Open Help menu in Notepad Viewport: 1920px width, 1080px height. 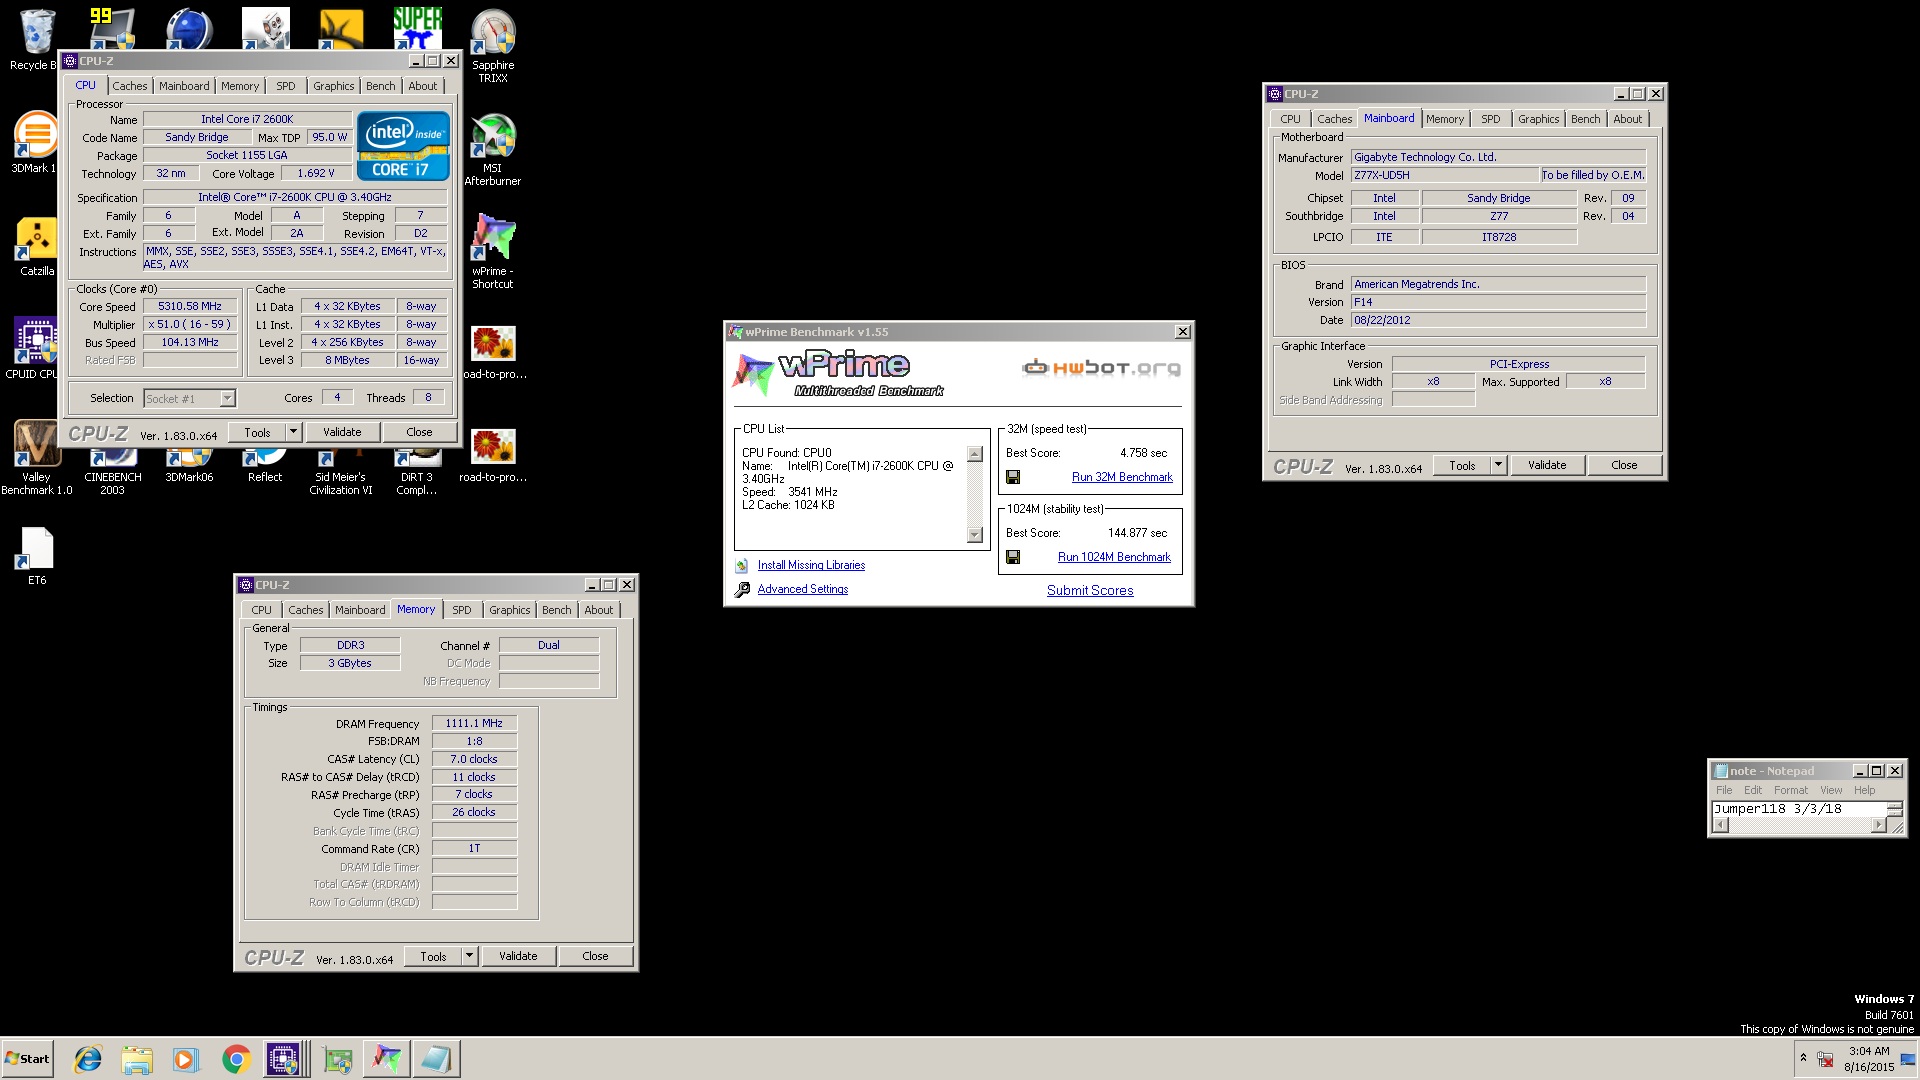tap(1864, 791)
